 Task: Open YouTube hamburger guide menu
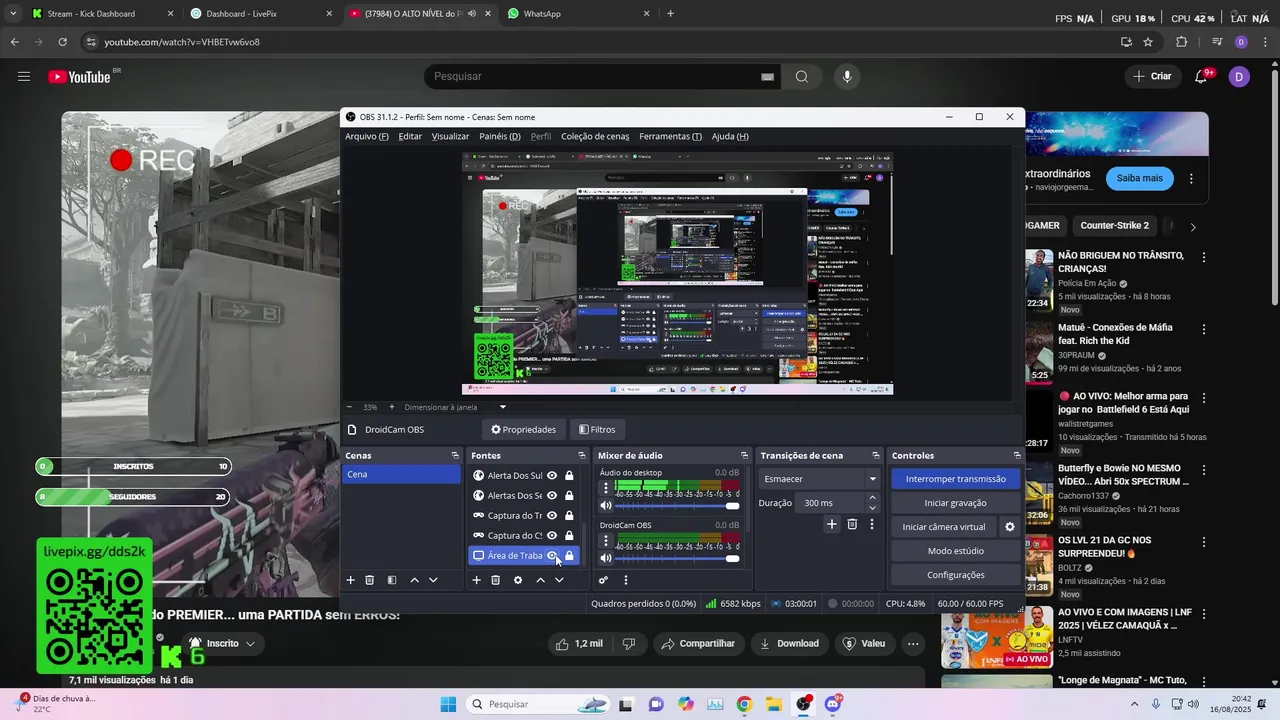24,77
